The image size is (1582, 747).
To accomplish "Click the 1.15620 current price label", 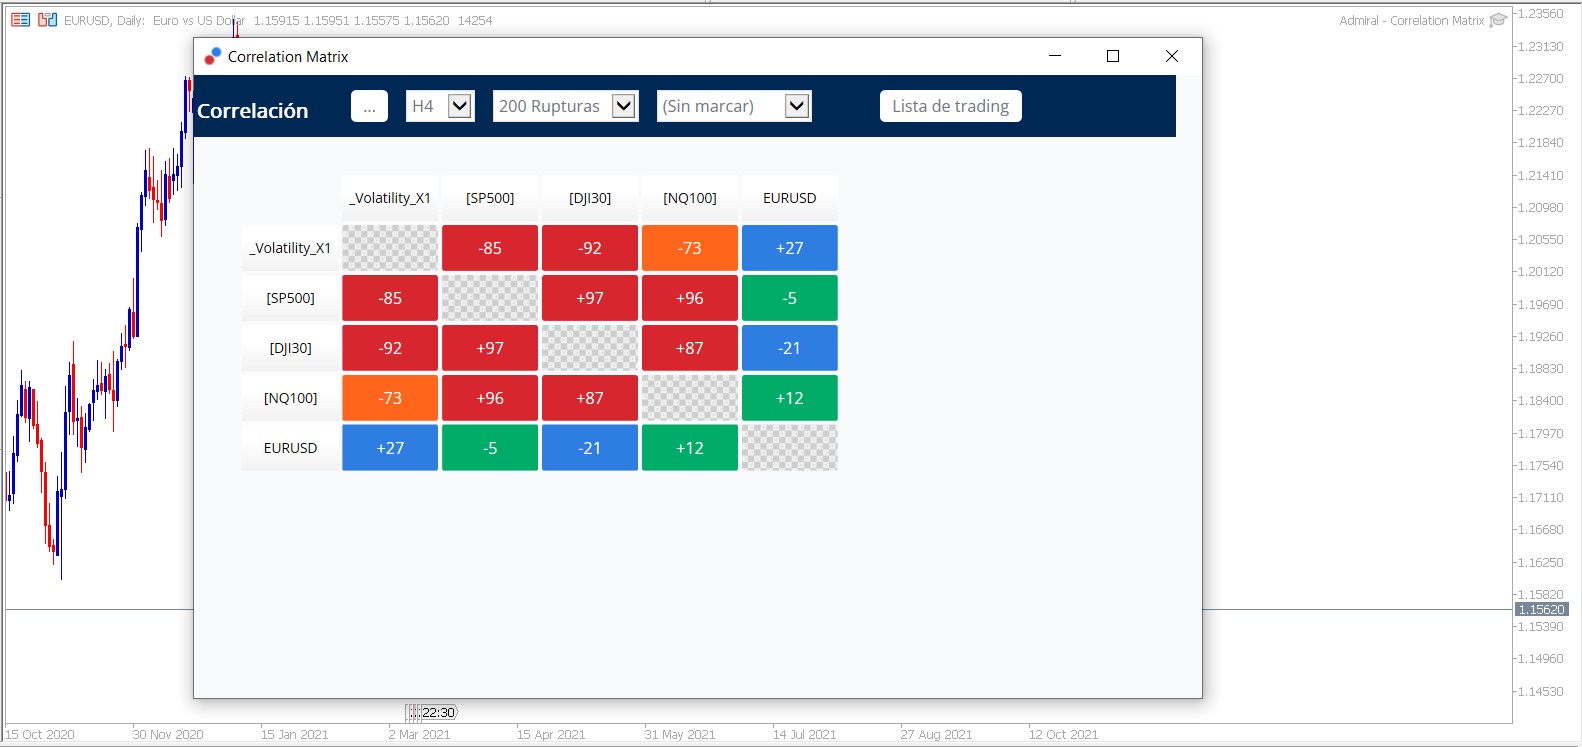I will click(x=1541, y=609).
